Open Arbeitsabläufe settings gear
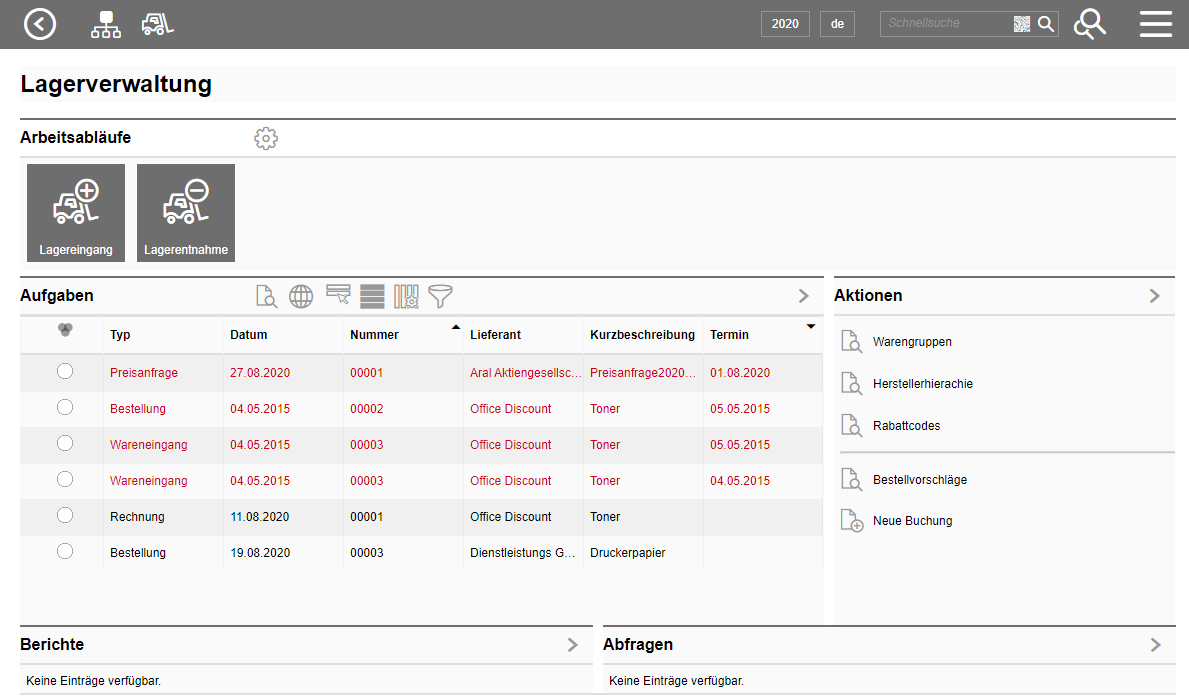This screenshot has width=1189, height=698. pos(265,138)
